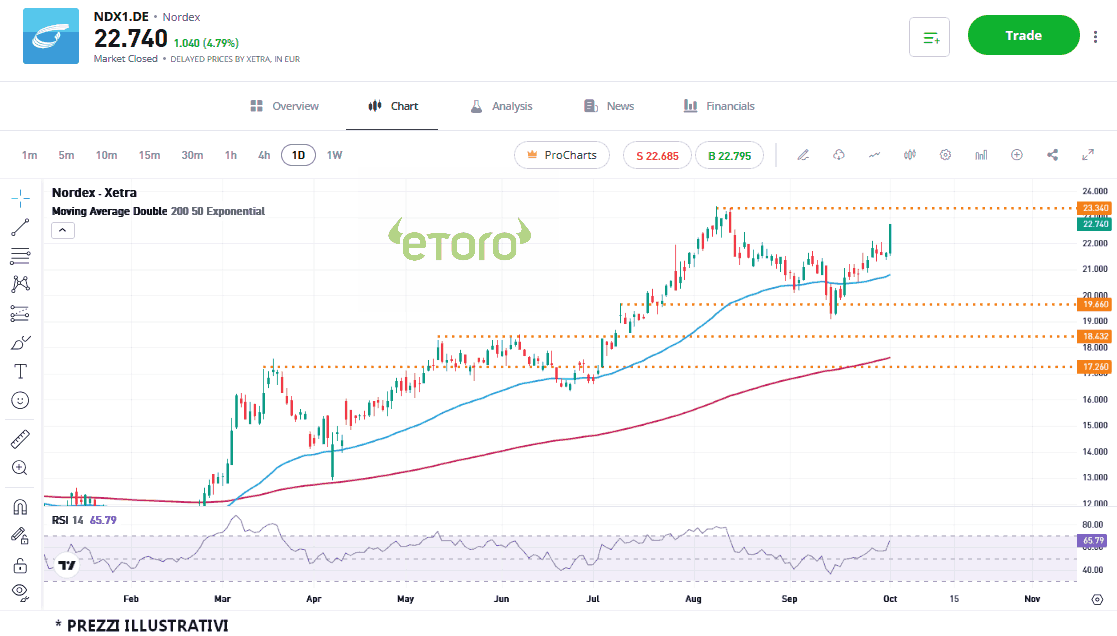1117x636 pixels.
Task: Select the text annotation tool
Action: pyautogui.click(x=20, y=371)
